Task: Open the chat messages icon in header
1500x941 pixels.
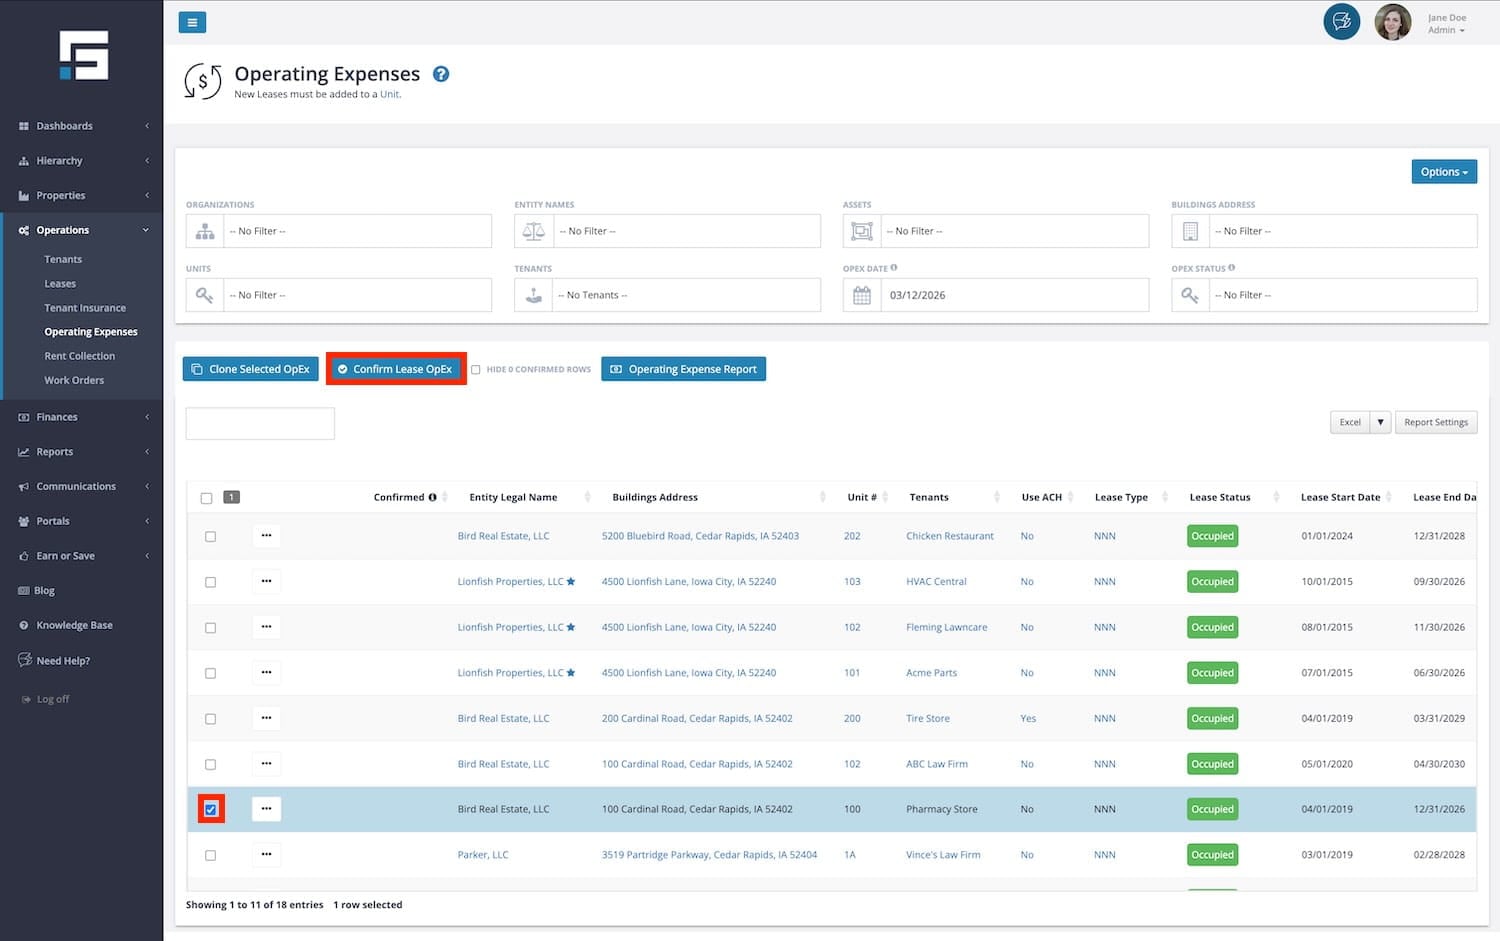Action: click(1341, 22)
